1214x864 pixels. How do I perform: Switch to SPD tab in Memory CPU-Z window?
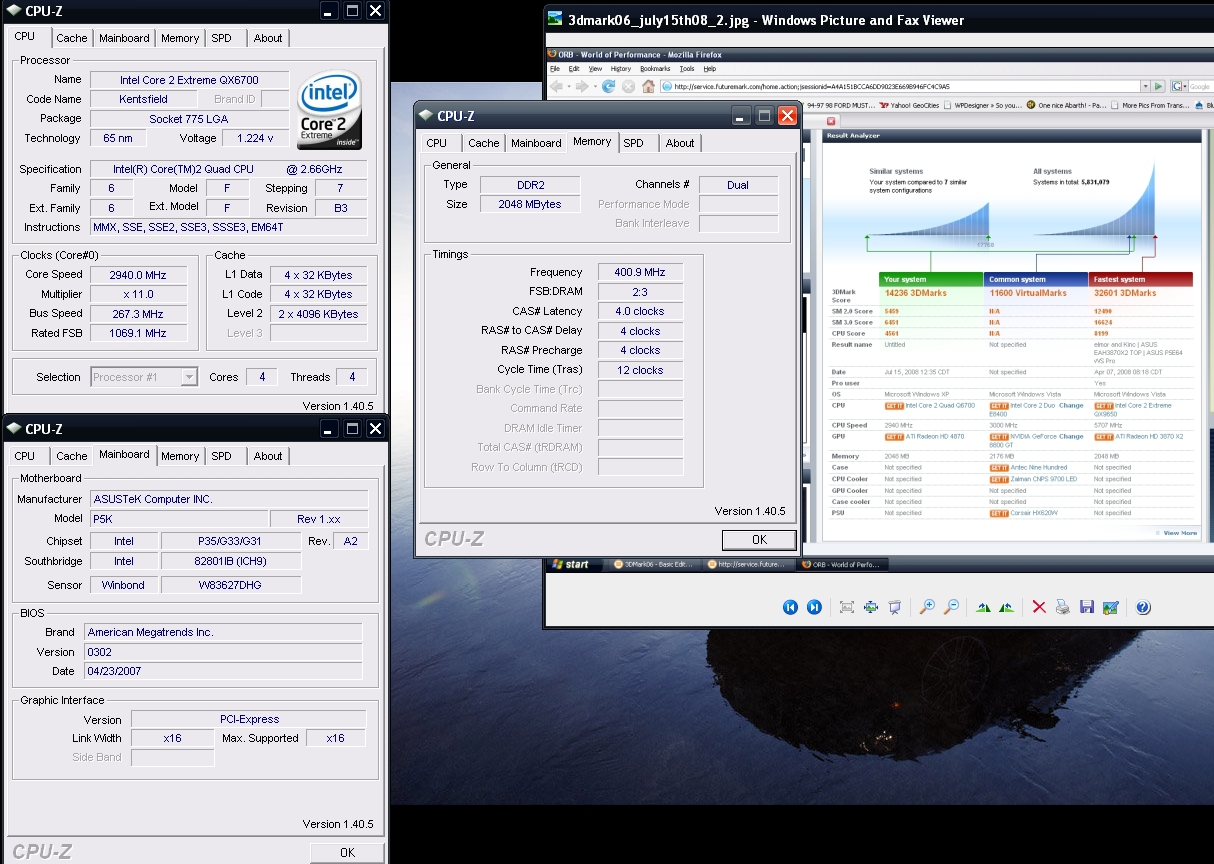pyautogui.click(x=633, y=143)
